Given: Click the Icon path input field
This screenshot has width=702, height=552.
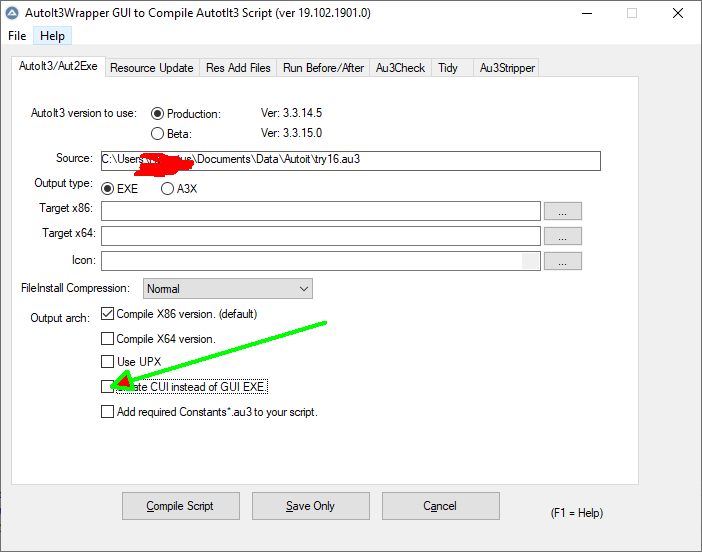Looking at the screenshot, I should click(x=321, y=261).
